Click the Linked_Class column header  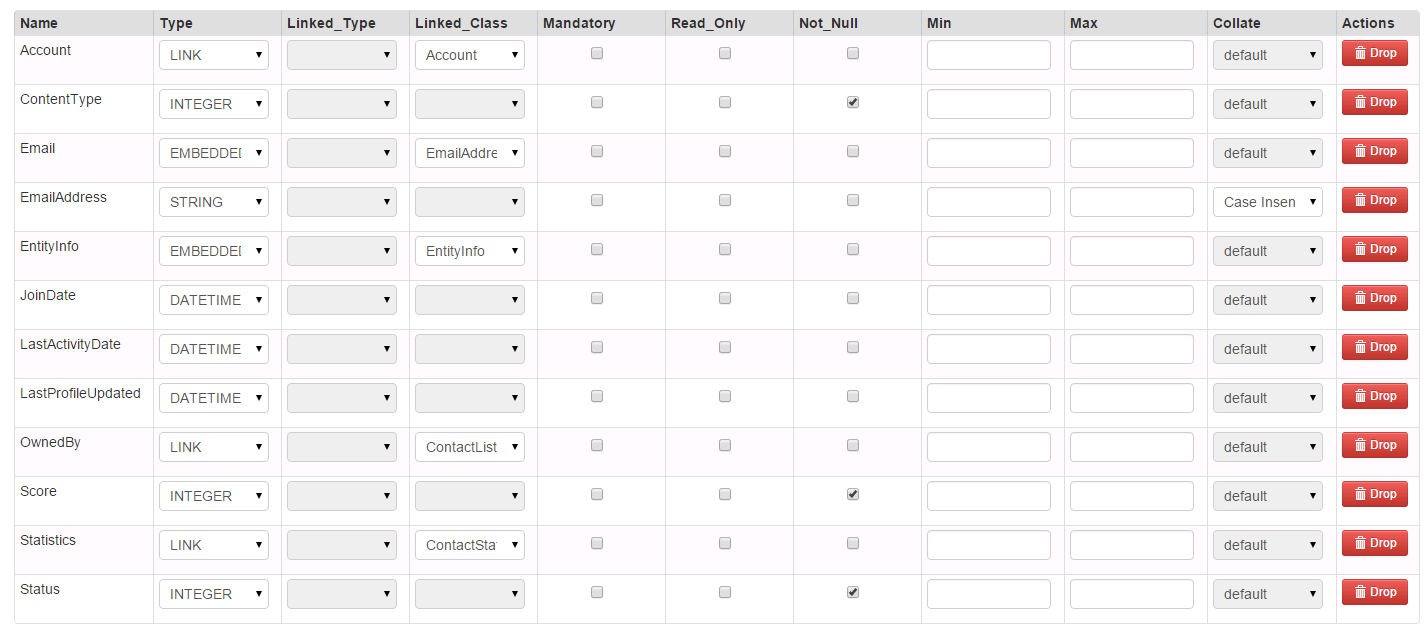click(x=461, y=23)
